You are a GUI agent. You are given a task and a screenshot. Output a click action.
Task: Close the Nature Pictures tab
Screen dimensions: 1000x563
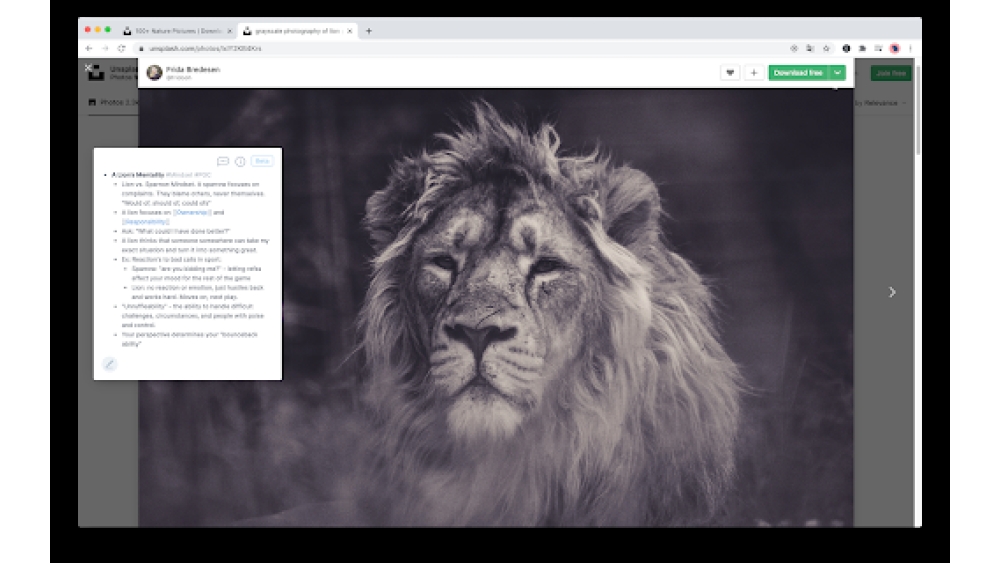[x=230, y=31]
